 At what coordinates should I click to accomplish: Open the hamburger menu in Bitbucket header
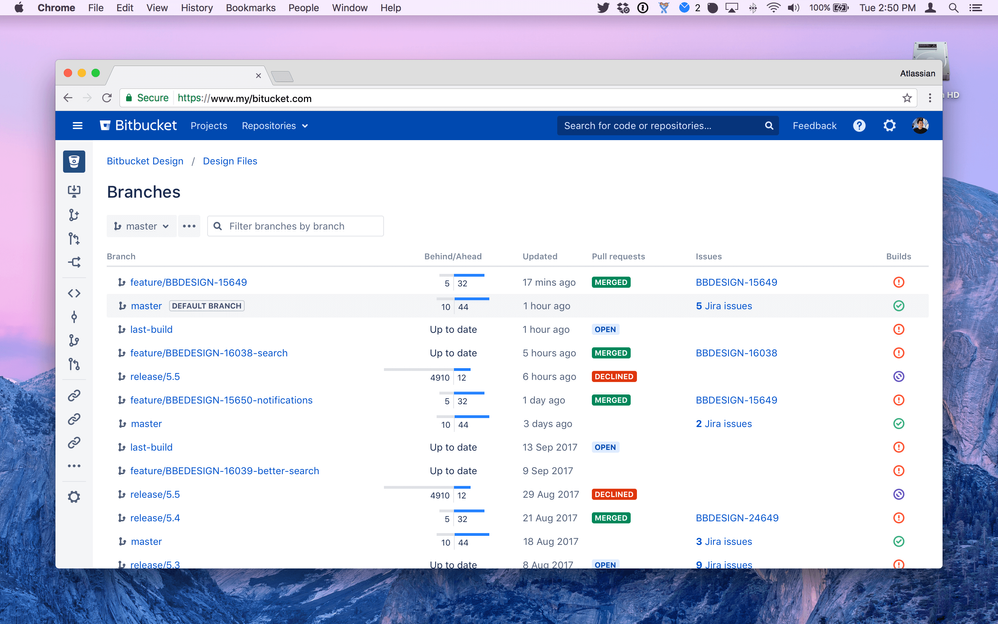coord(77,126)
